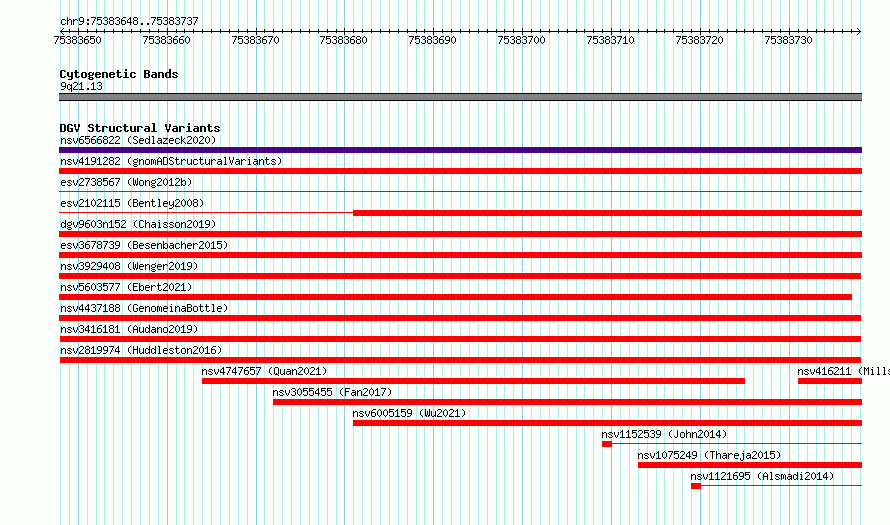The height and width of the screenshot is (525, 890).
Task: Click the esv2738567 (Wong2012b) label
Action: (x=126, y=182)
